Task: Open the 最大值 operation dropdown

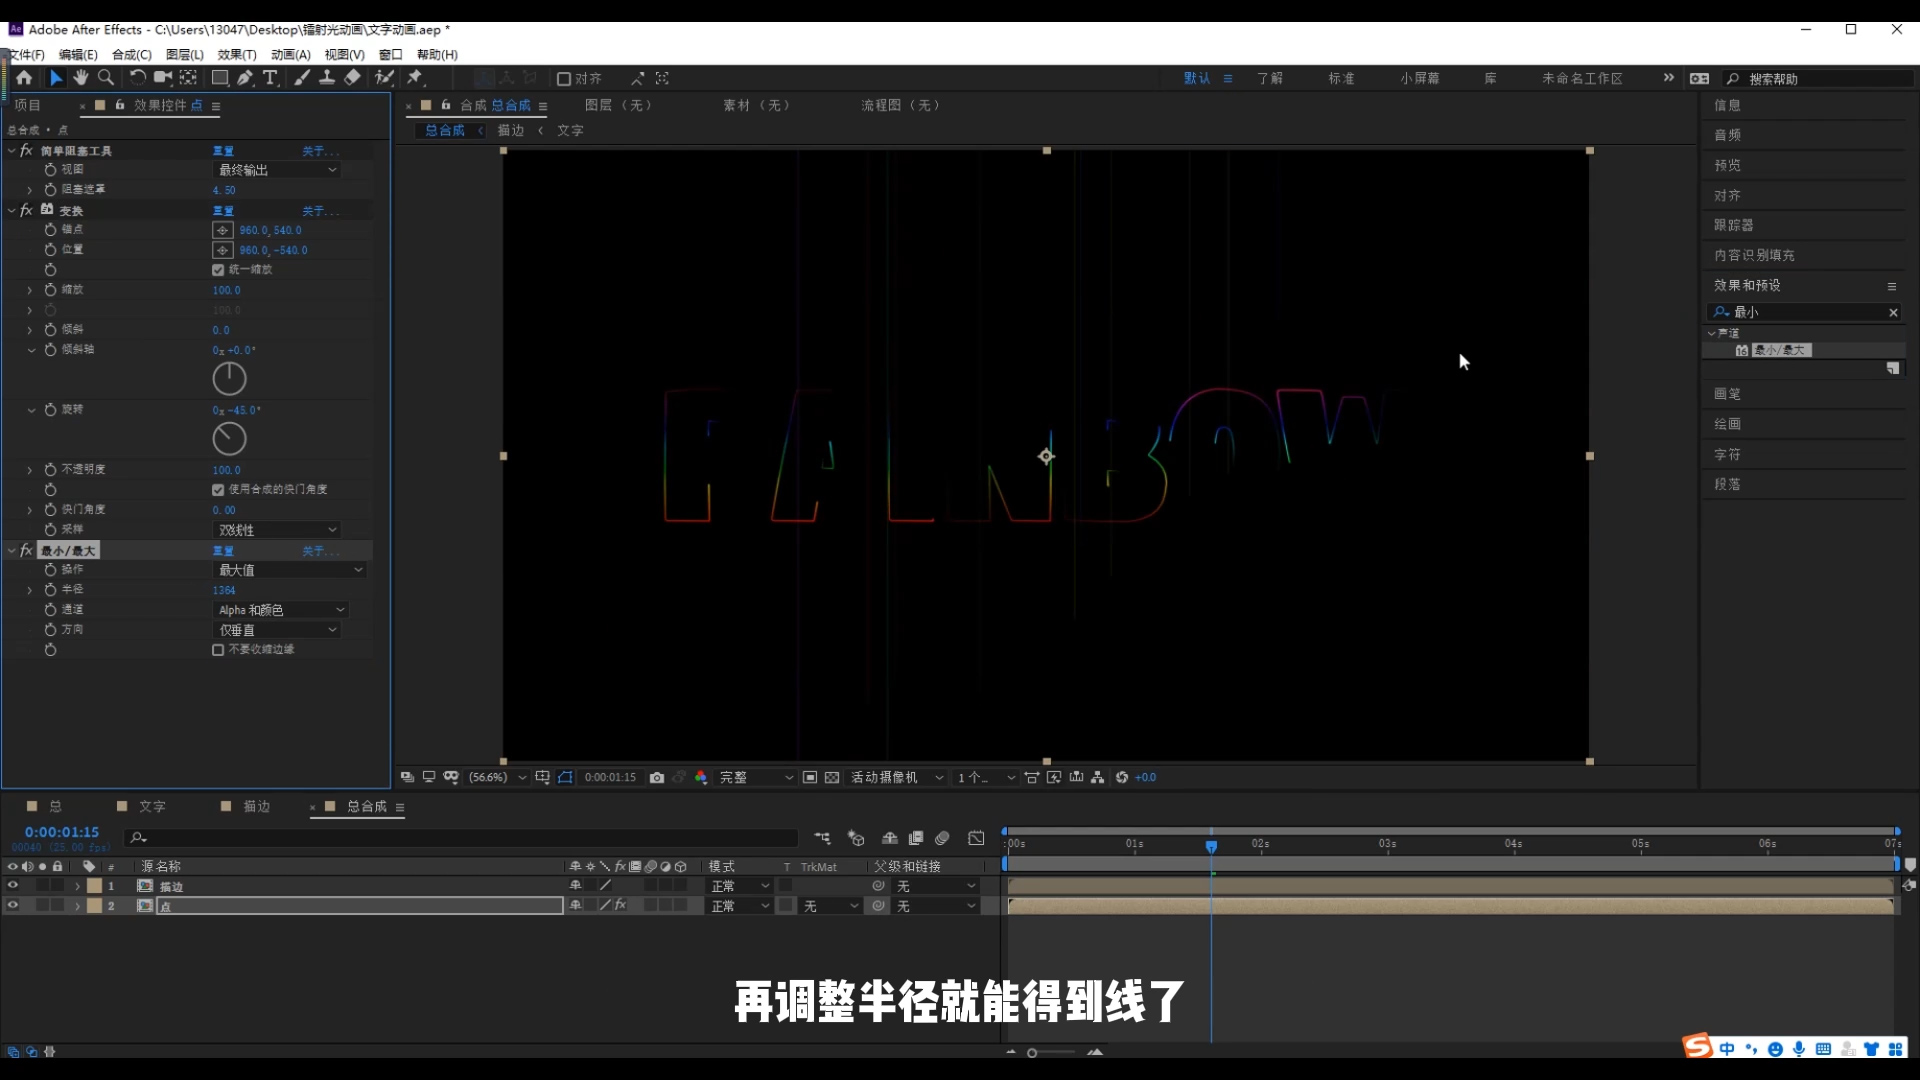Action: [289, 569]
